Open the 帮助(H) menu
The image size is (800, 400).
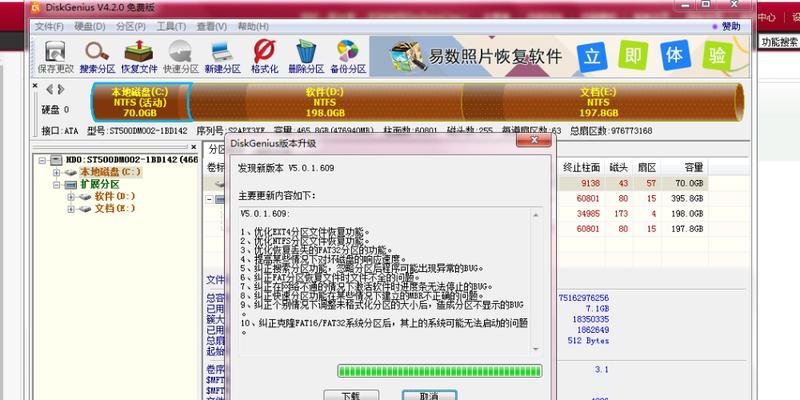(x=253, y=27)
